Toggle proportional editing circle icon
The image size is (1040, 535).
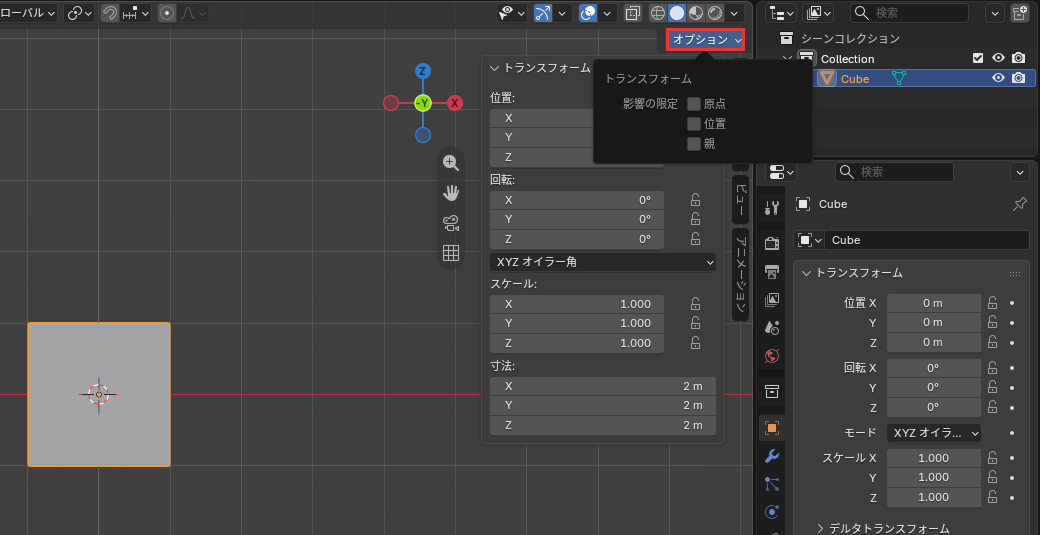[167, 13]
